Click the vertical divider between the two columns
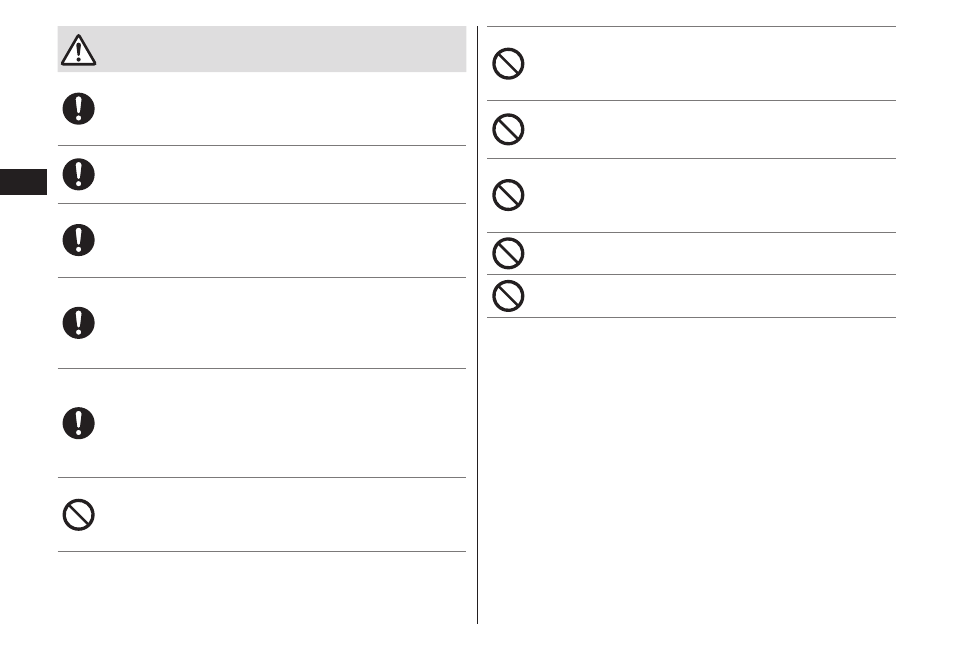The image size is (954, 671). (x=478, y=325)
